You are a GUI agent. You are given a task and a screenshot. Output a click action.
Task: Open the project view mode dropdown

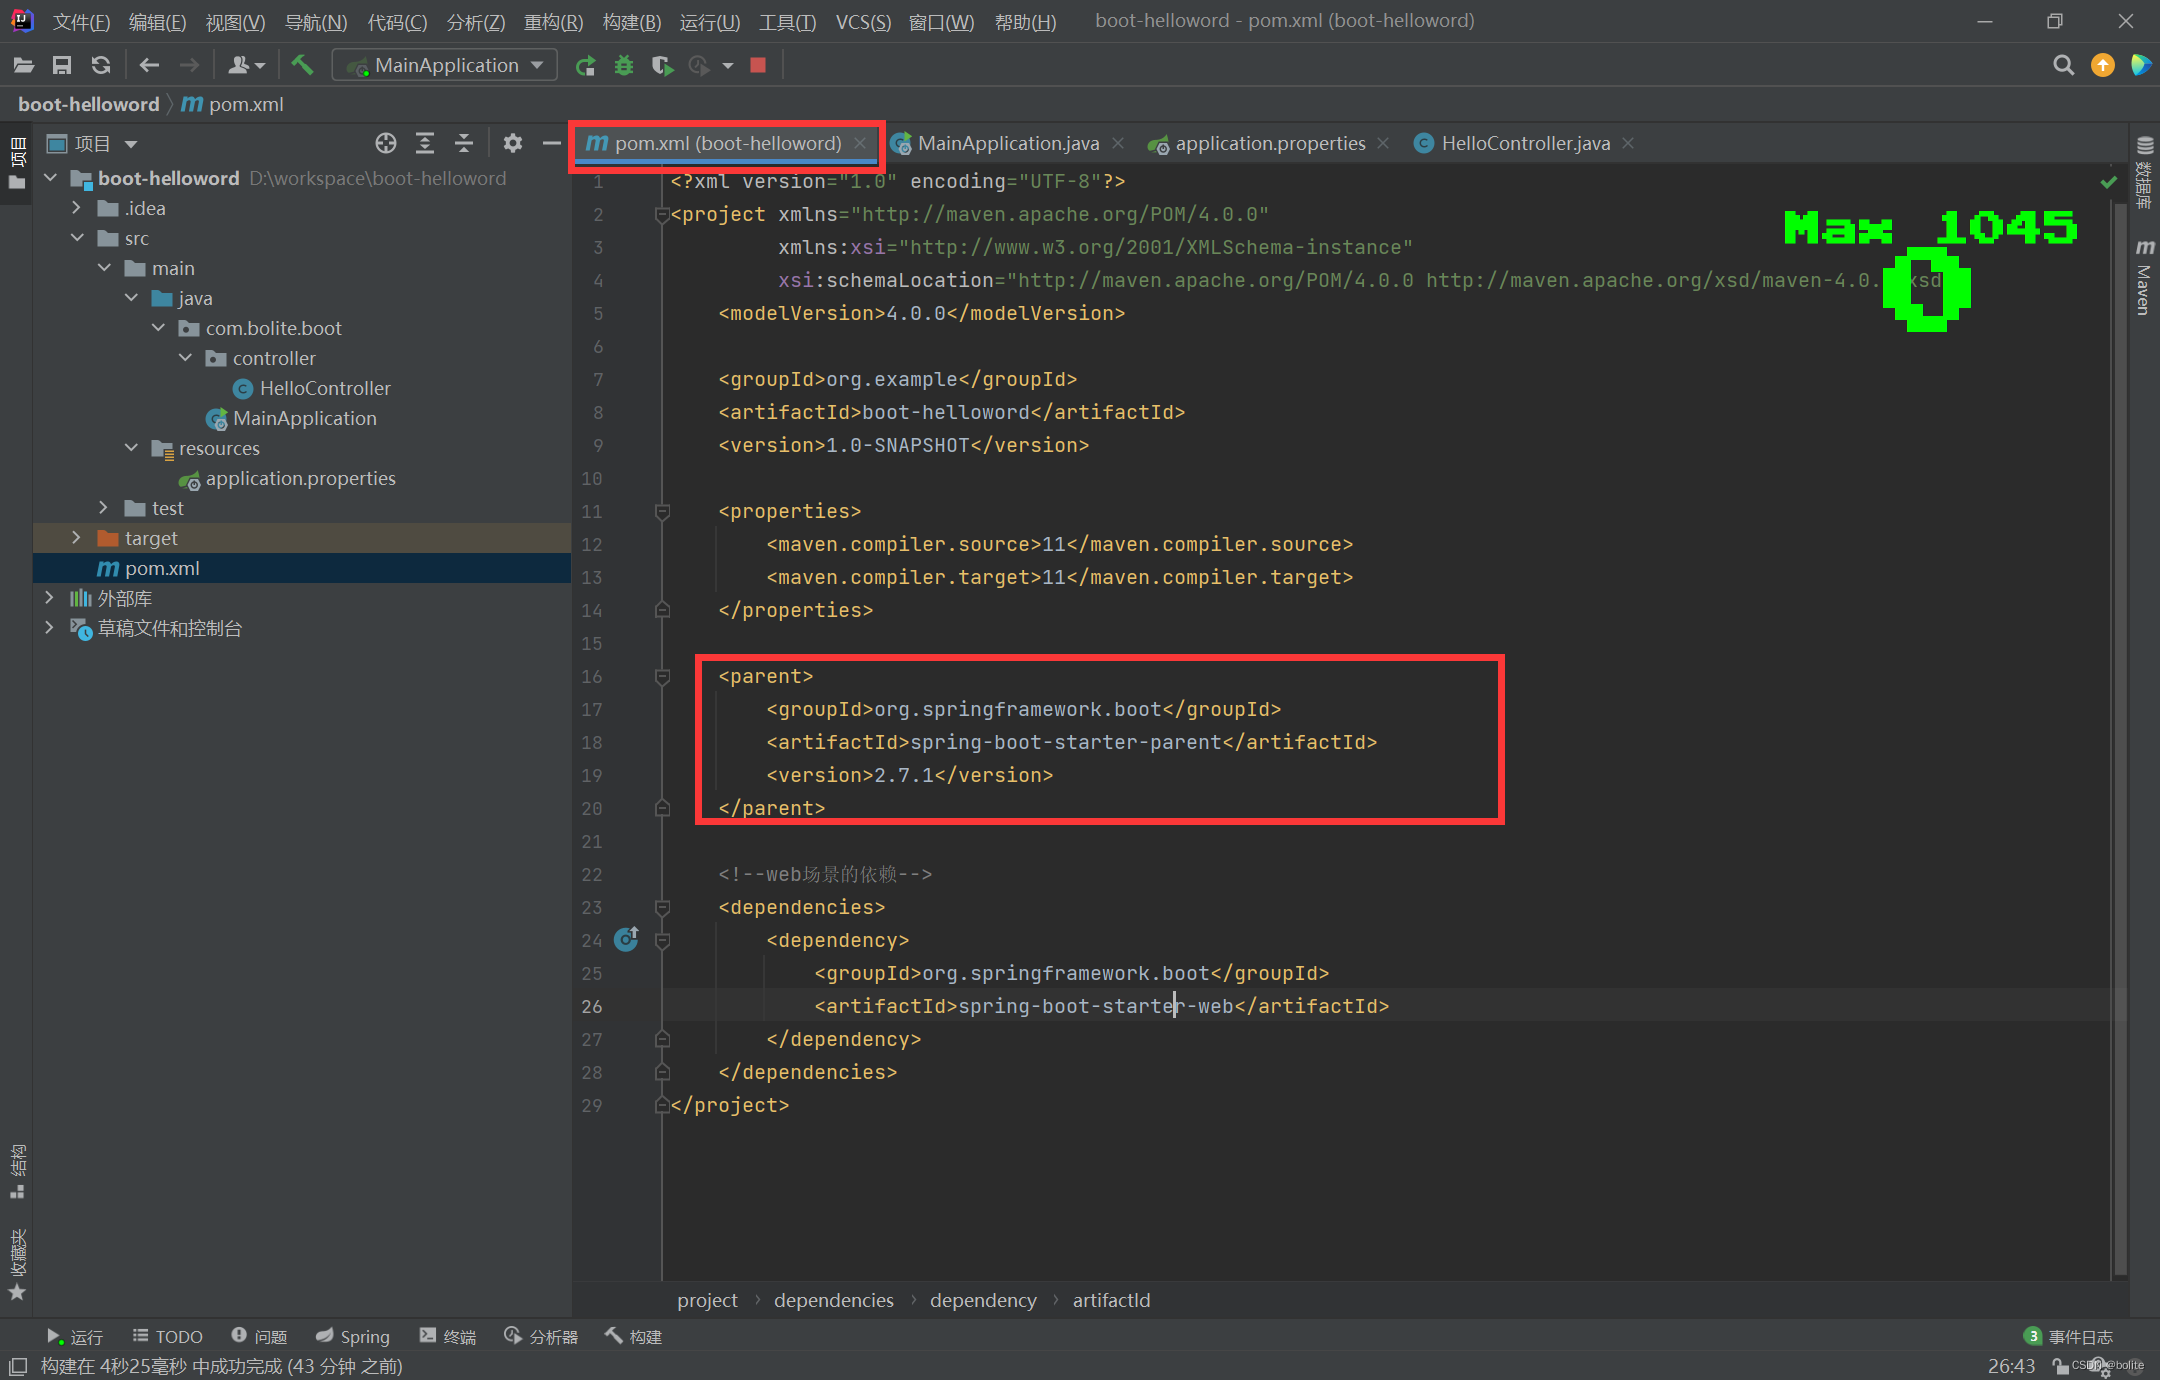(x=92, y=144)
